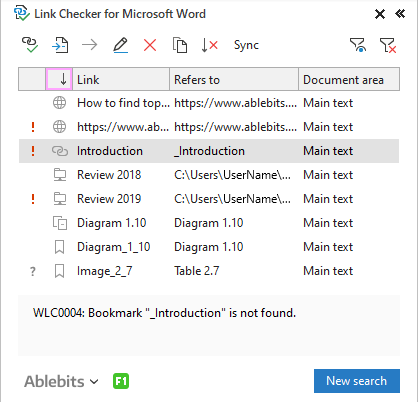Select the Introduction link cell

[110, 151]
